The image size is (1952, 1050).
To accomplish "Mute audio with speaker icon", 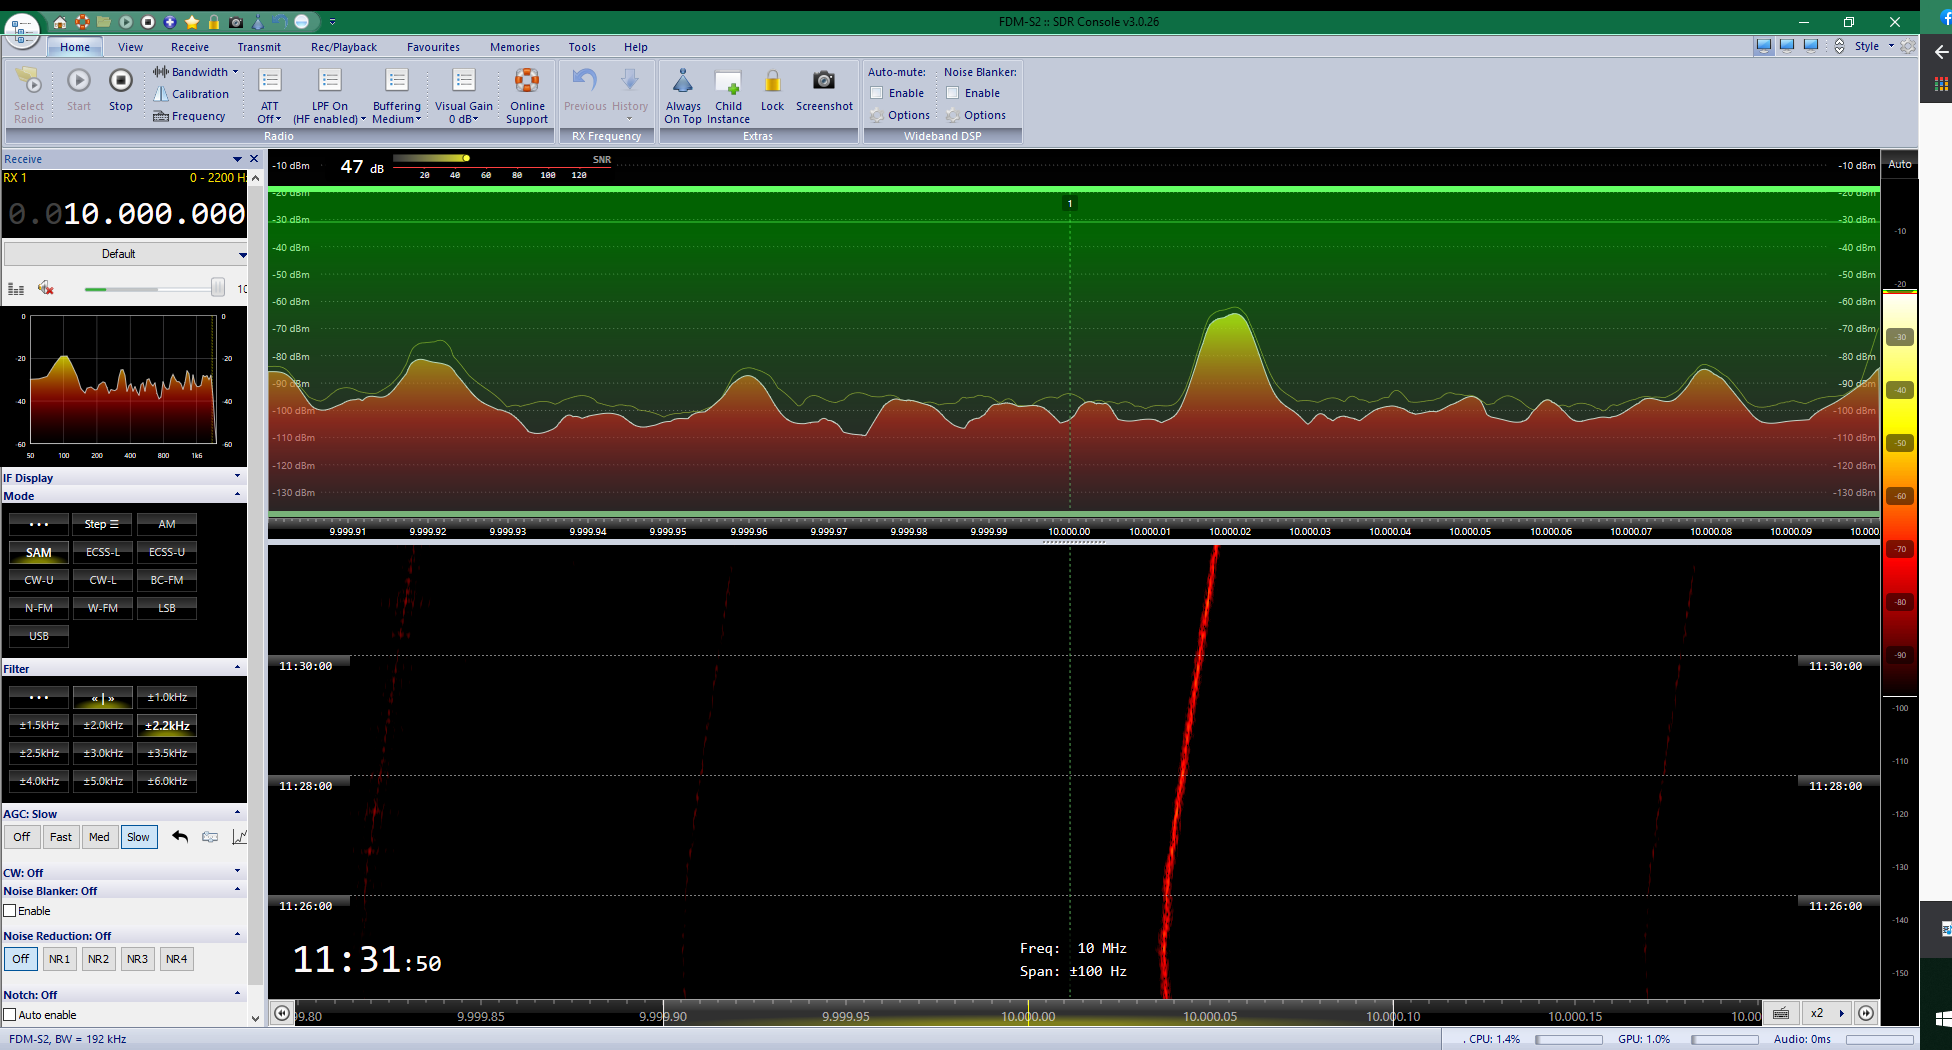I will pyautogui.click(x=45, y=289).
